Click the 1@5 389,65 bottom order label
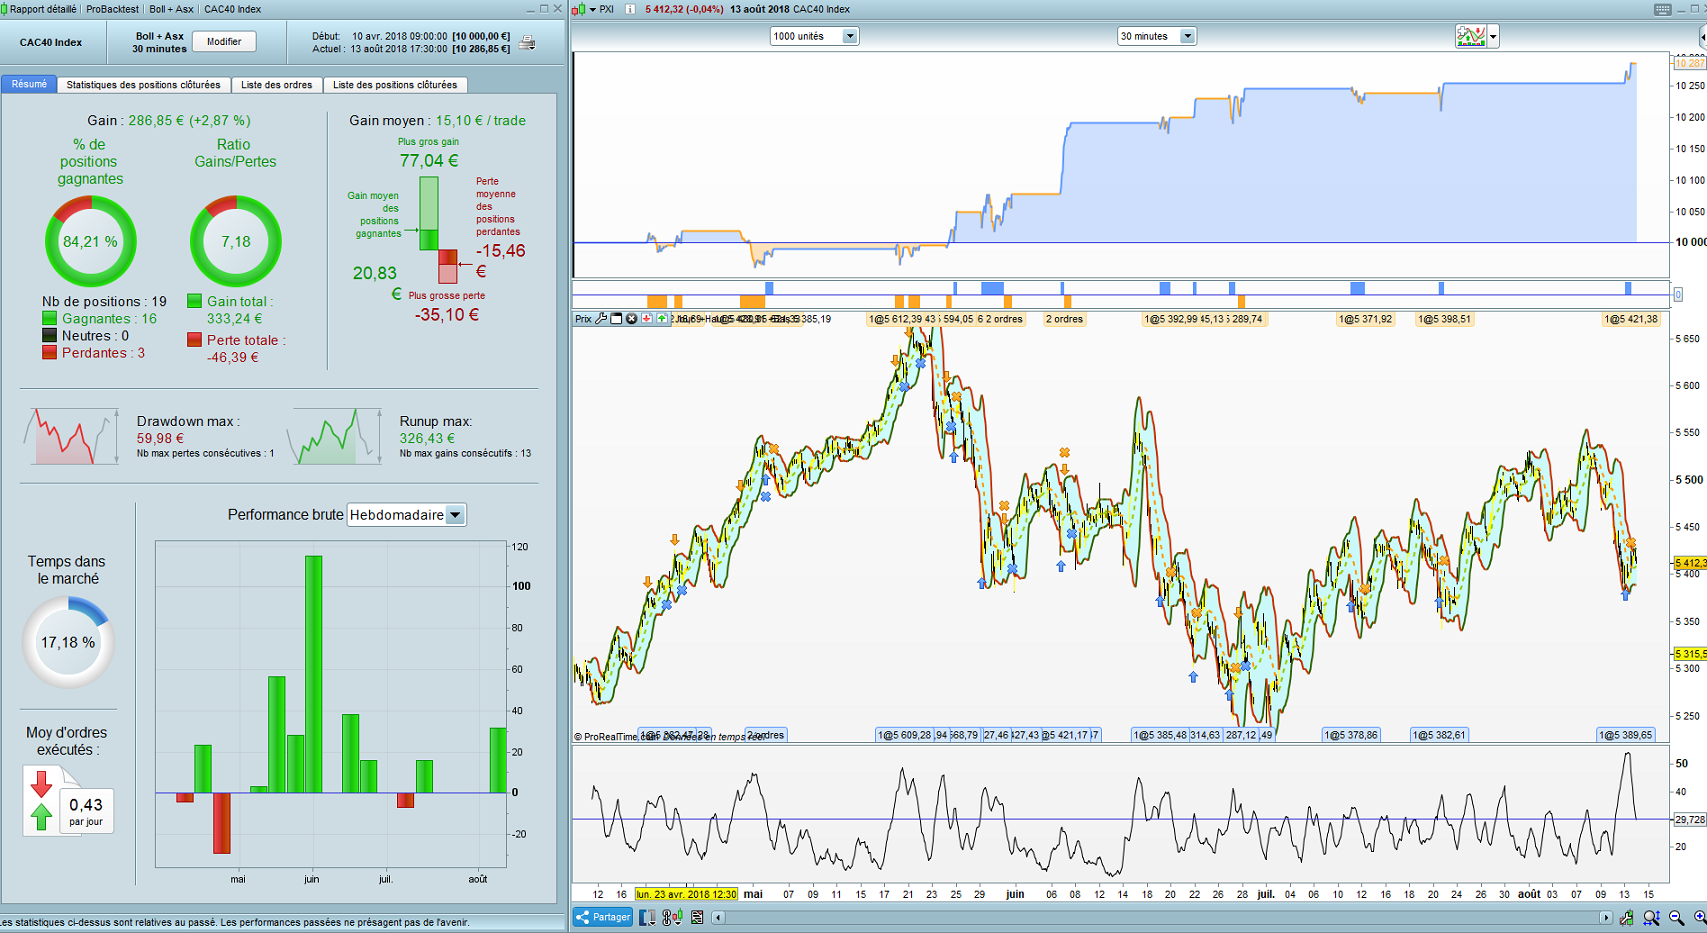The image size is (1707, 933). pyautogui.click(x=1626, y=735)
